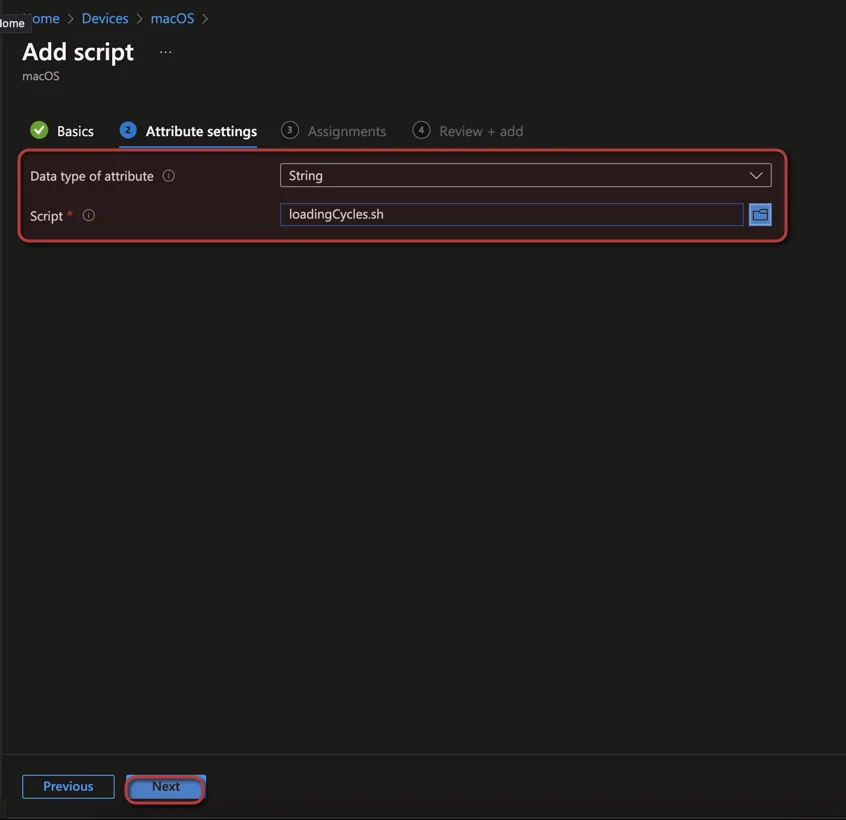Click the Data type of attribute label

coord(92,176)
